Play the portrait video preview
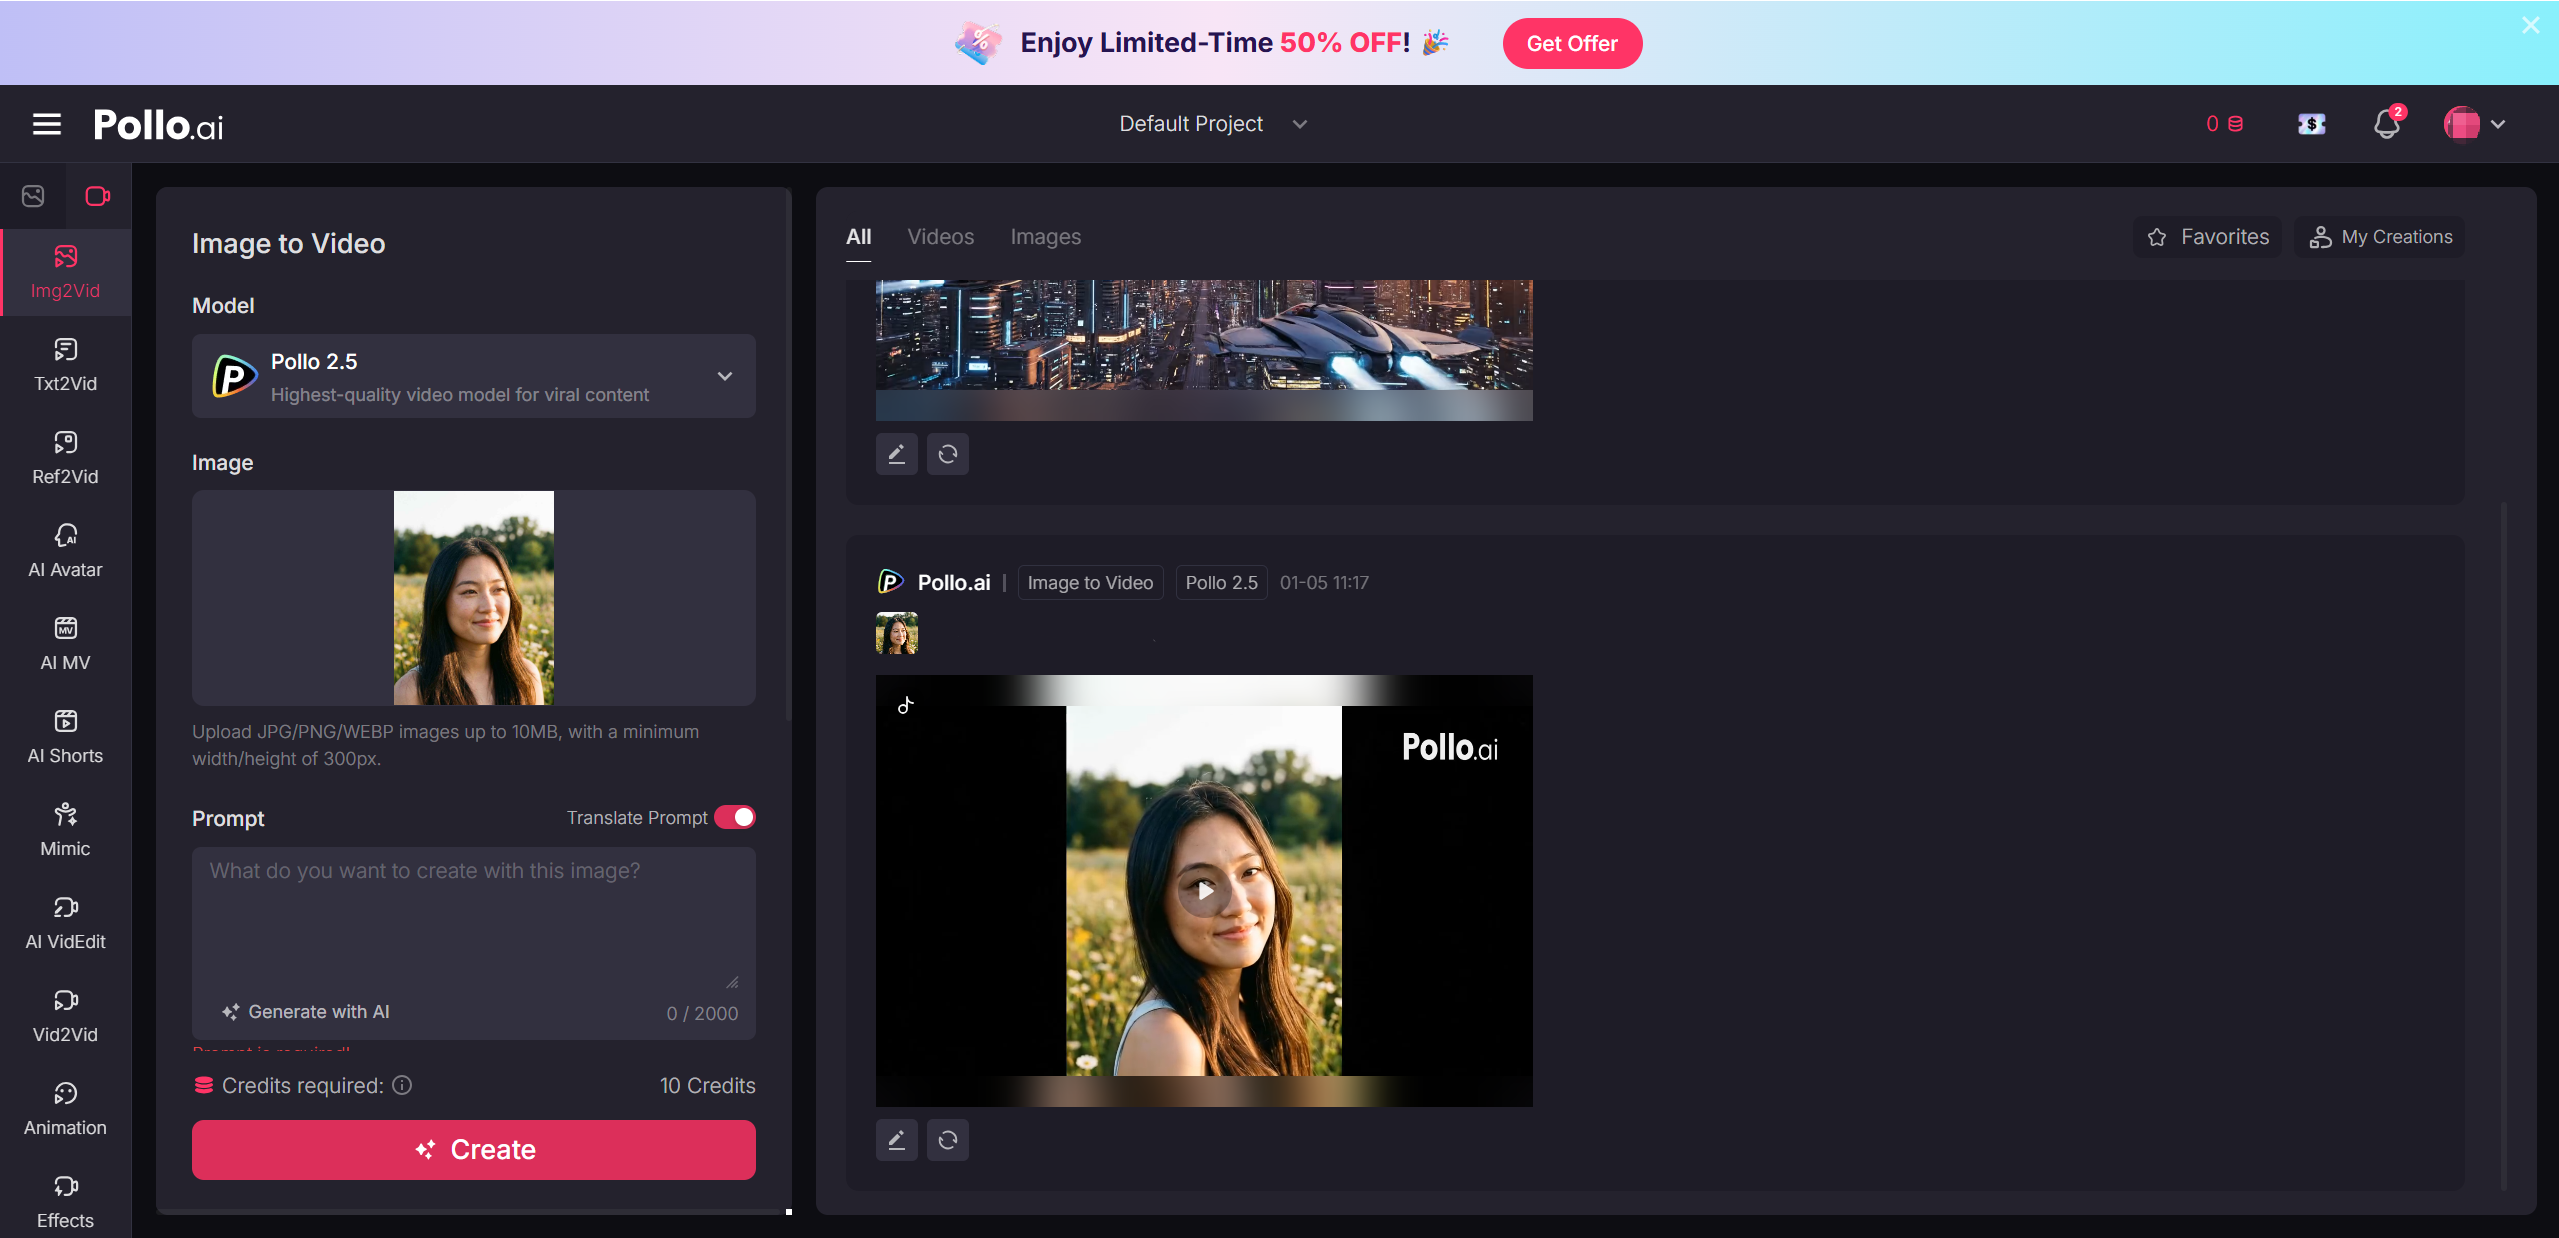2559x1238 pixels. (1204, 890)
